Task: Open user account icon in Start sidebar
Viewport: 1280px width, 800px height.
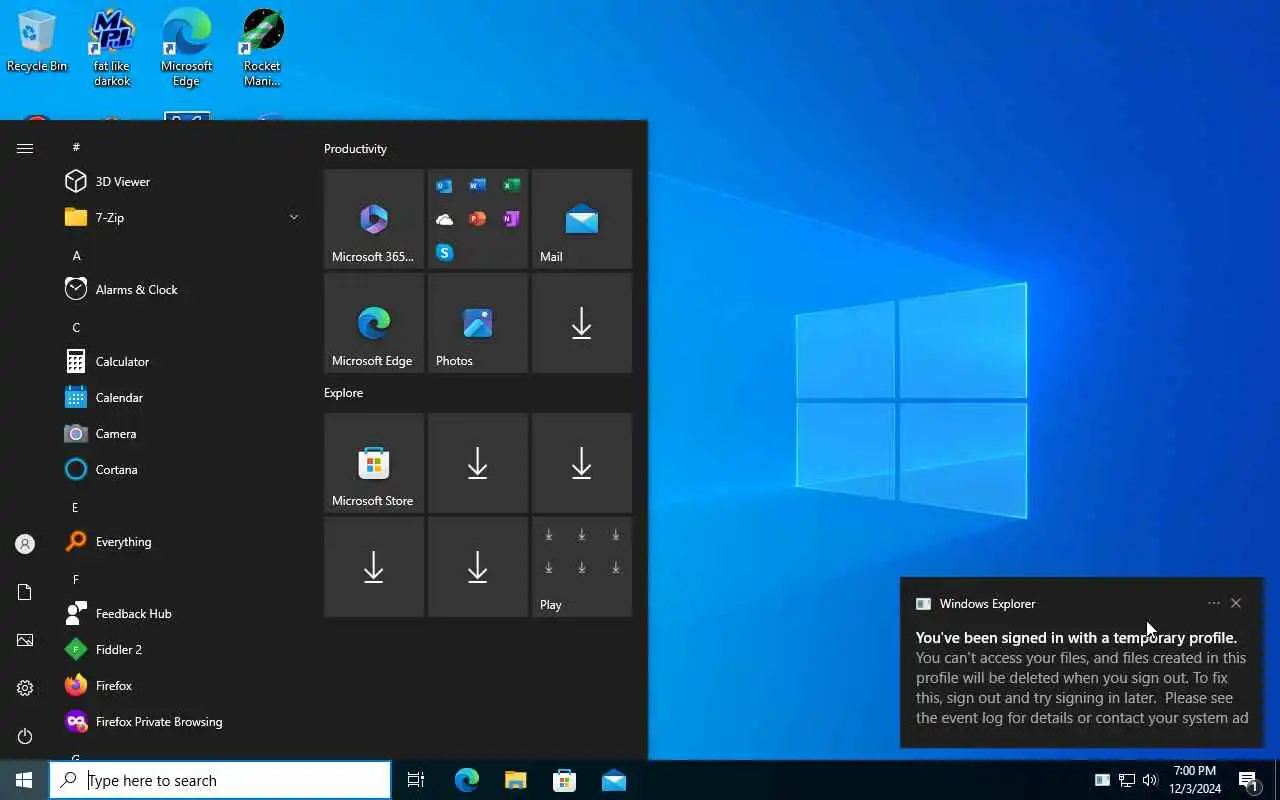Action: 25,544
